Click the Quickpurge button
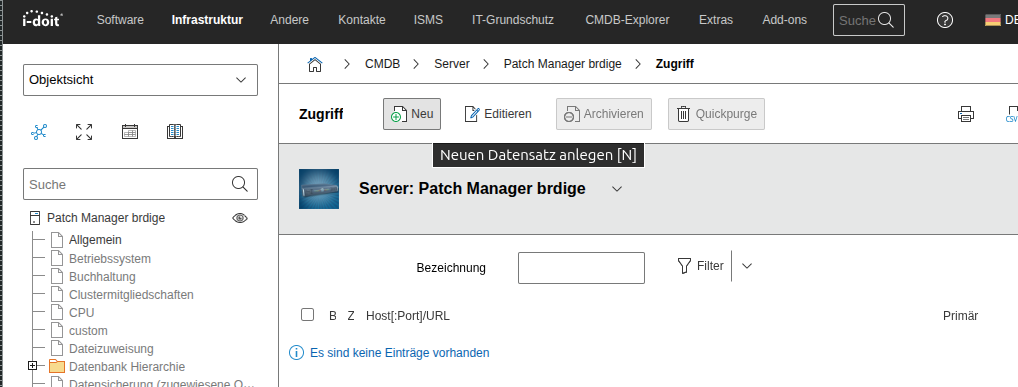1018x387 pixels. coord(716,114)
